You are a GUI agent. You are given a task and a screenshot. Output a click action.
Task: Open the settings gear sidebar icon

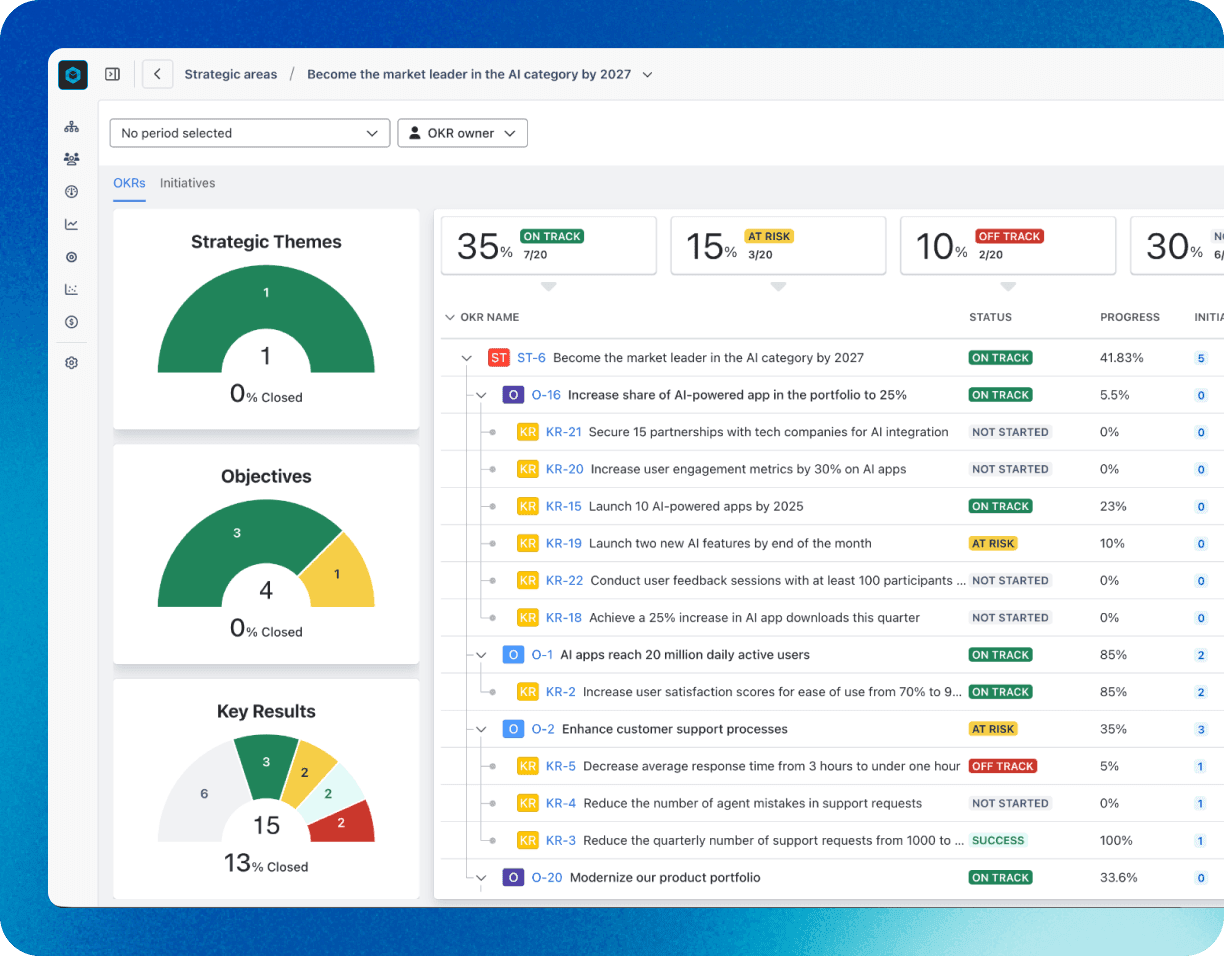click(71, 364)
